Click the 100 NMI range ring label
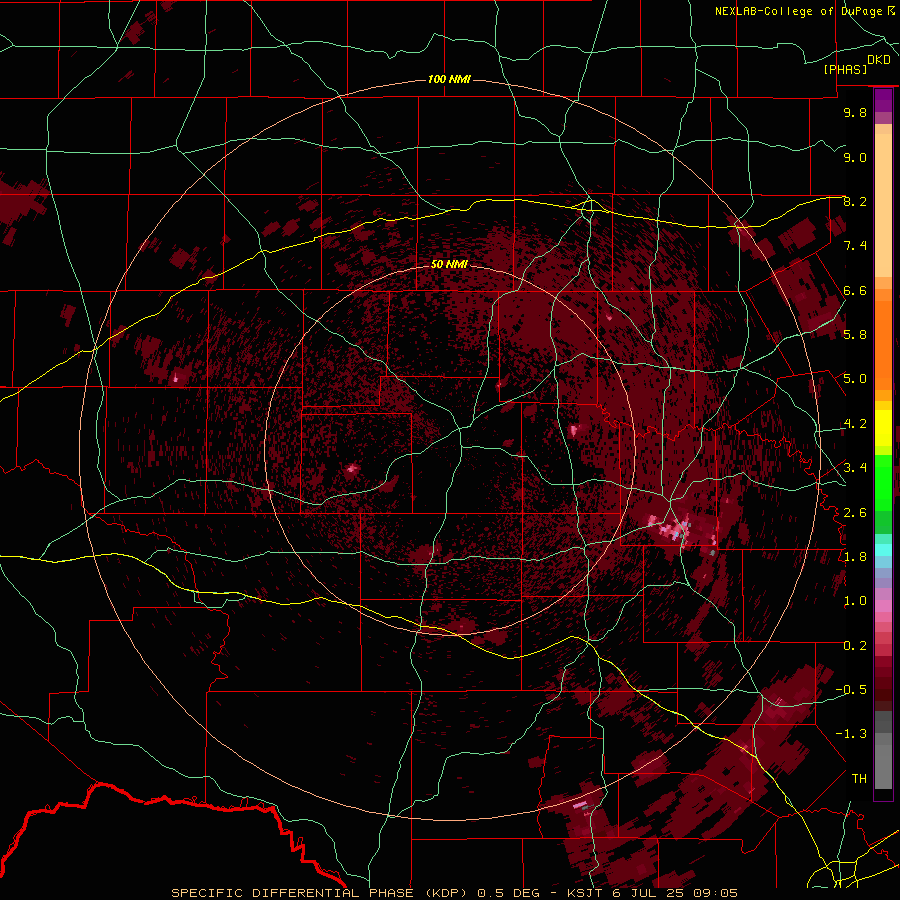This screenshot has width=900, height=900. click(x=449, y=79)
